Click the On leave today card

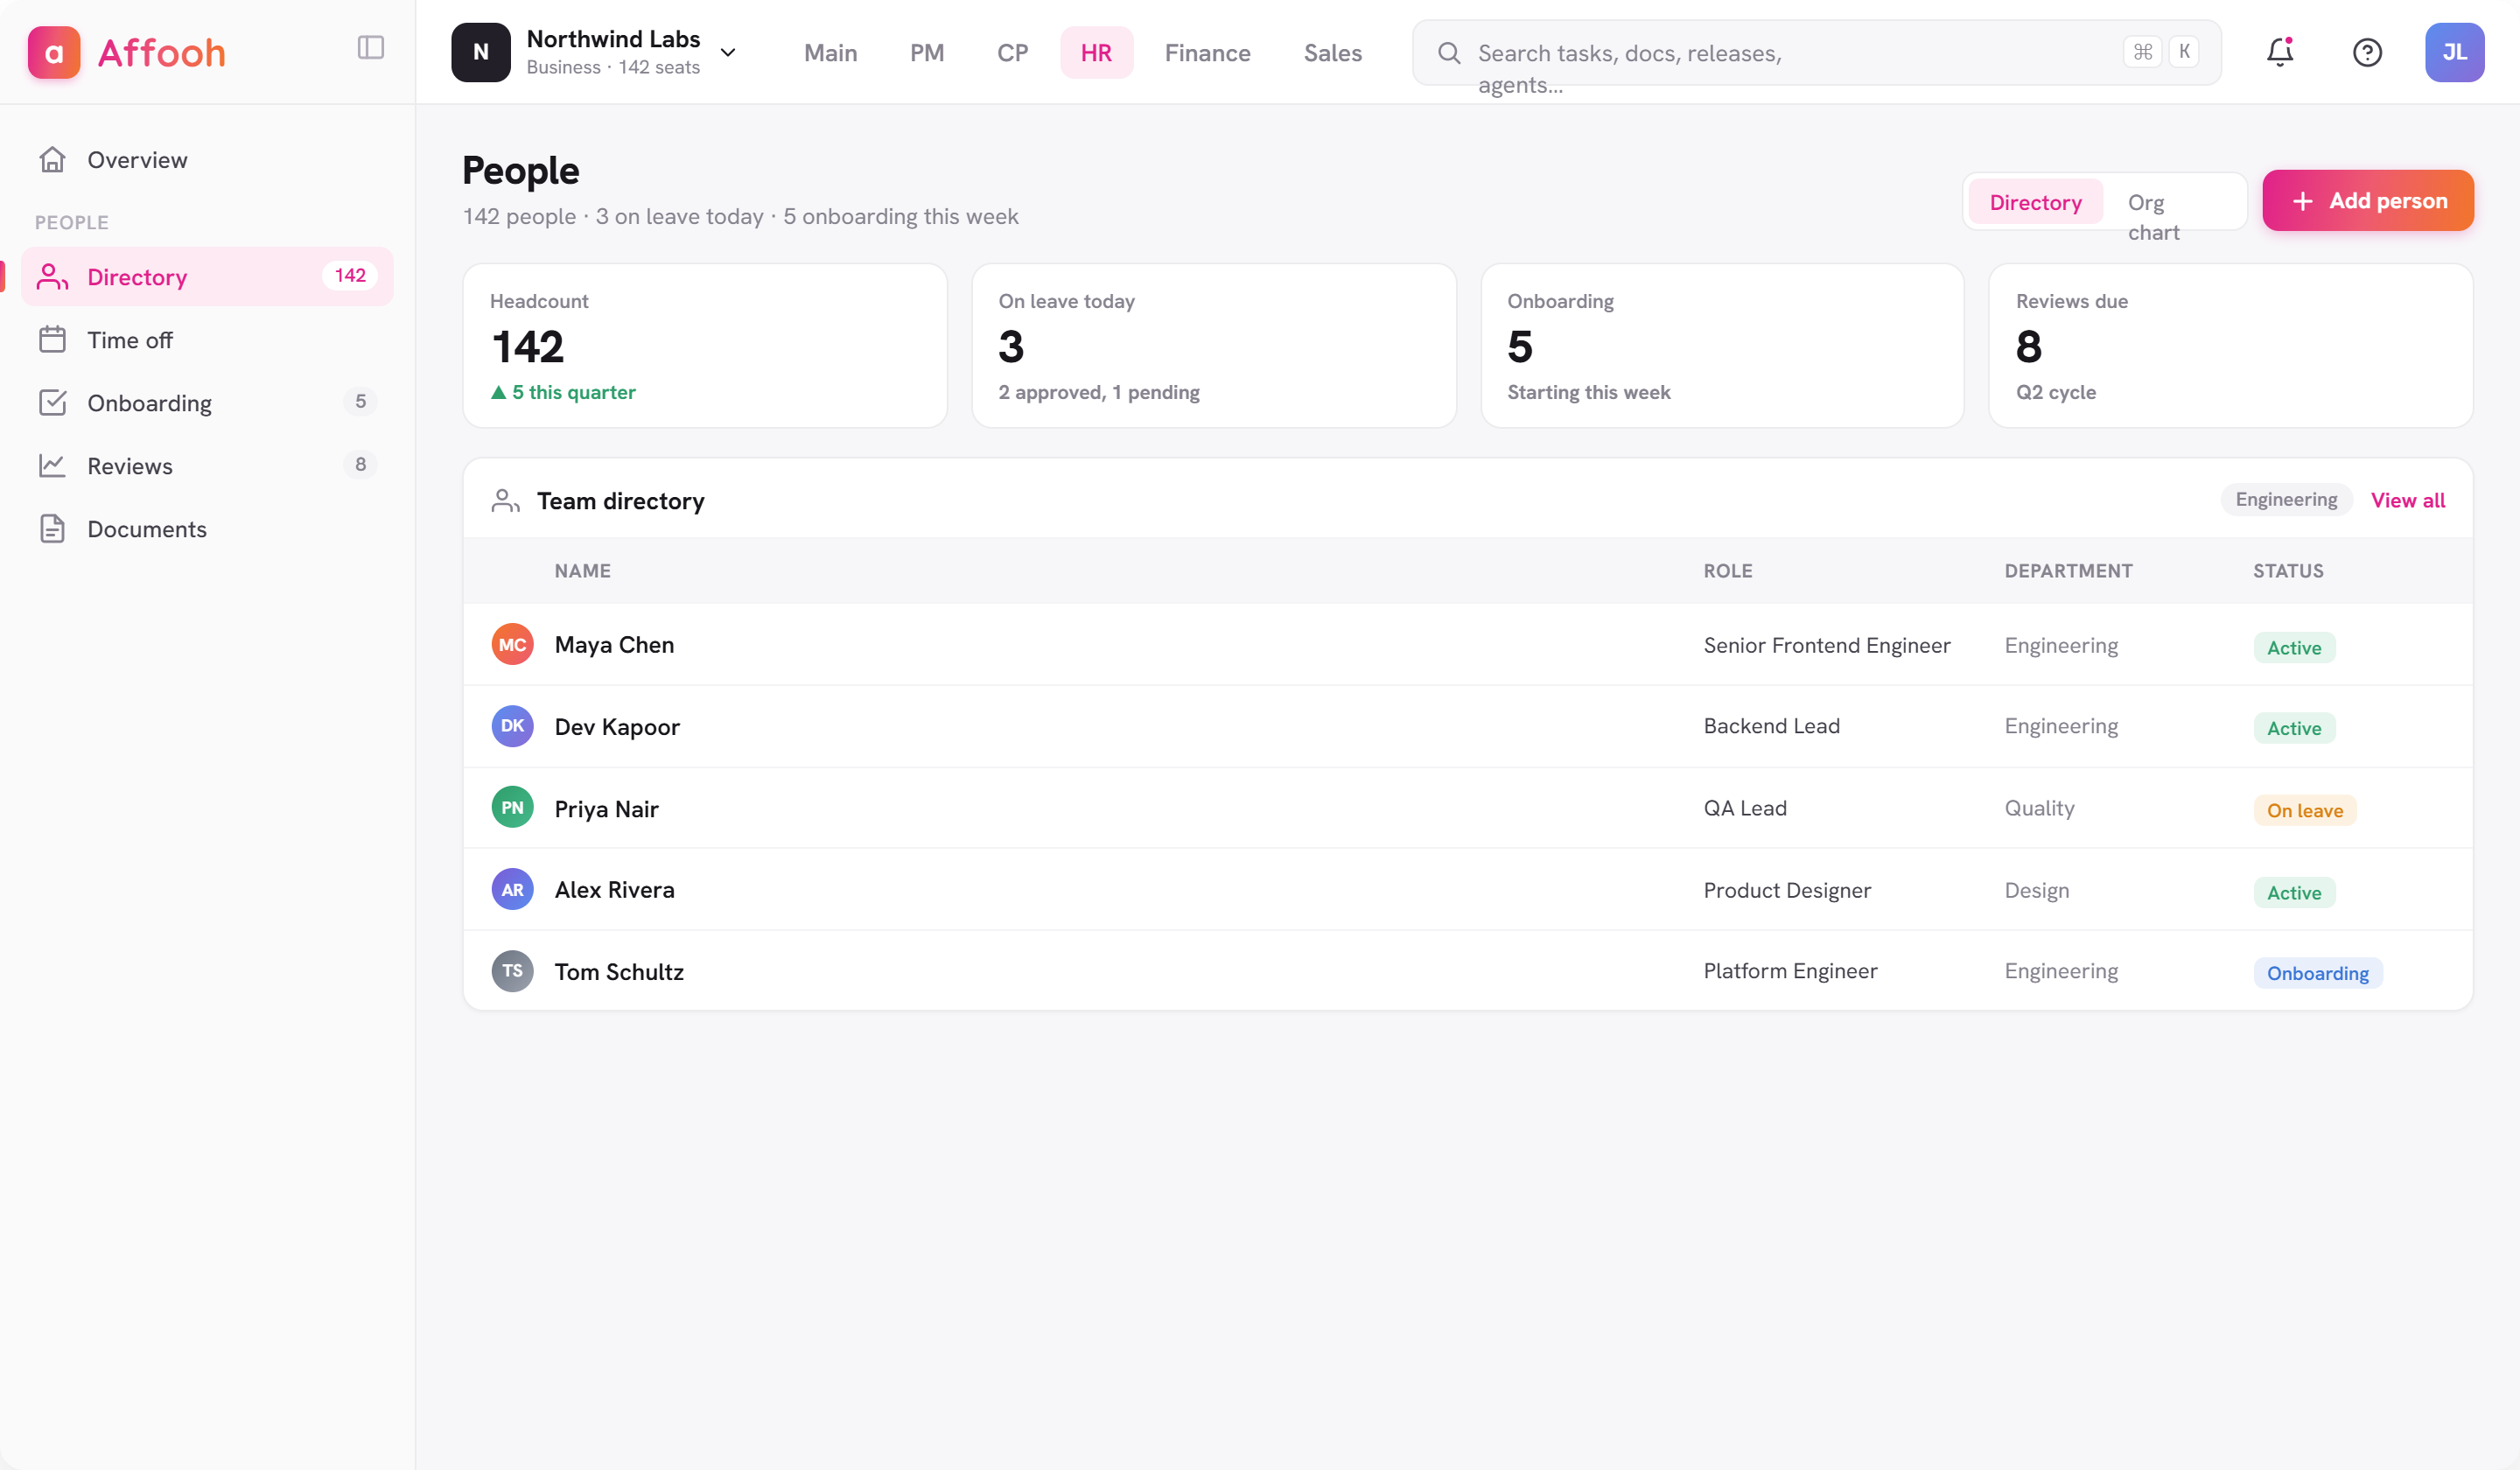1214,346
